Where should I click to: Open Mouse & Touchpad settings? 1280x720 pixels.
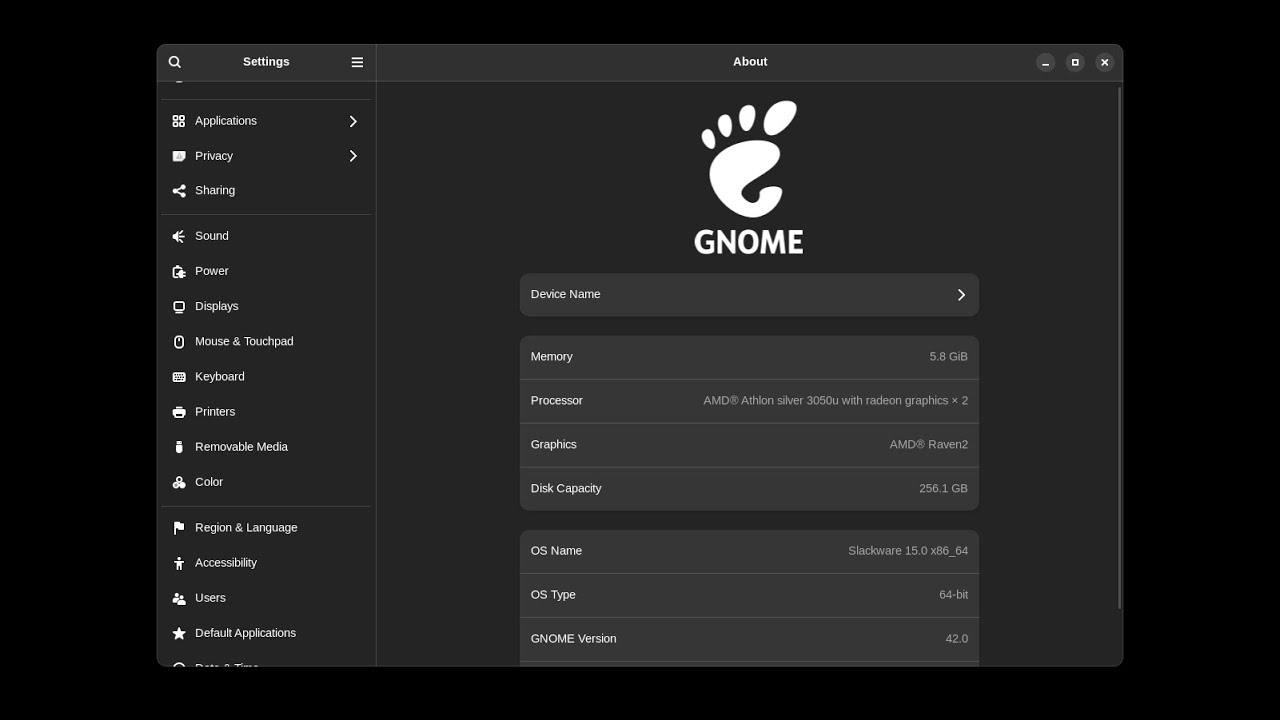[x=266, y=341]
